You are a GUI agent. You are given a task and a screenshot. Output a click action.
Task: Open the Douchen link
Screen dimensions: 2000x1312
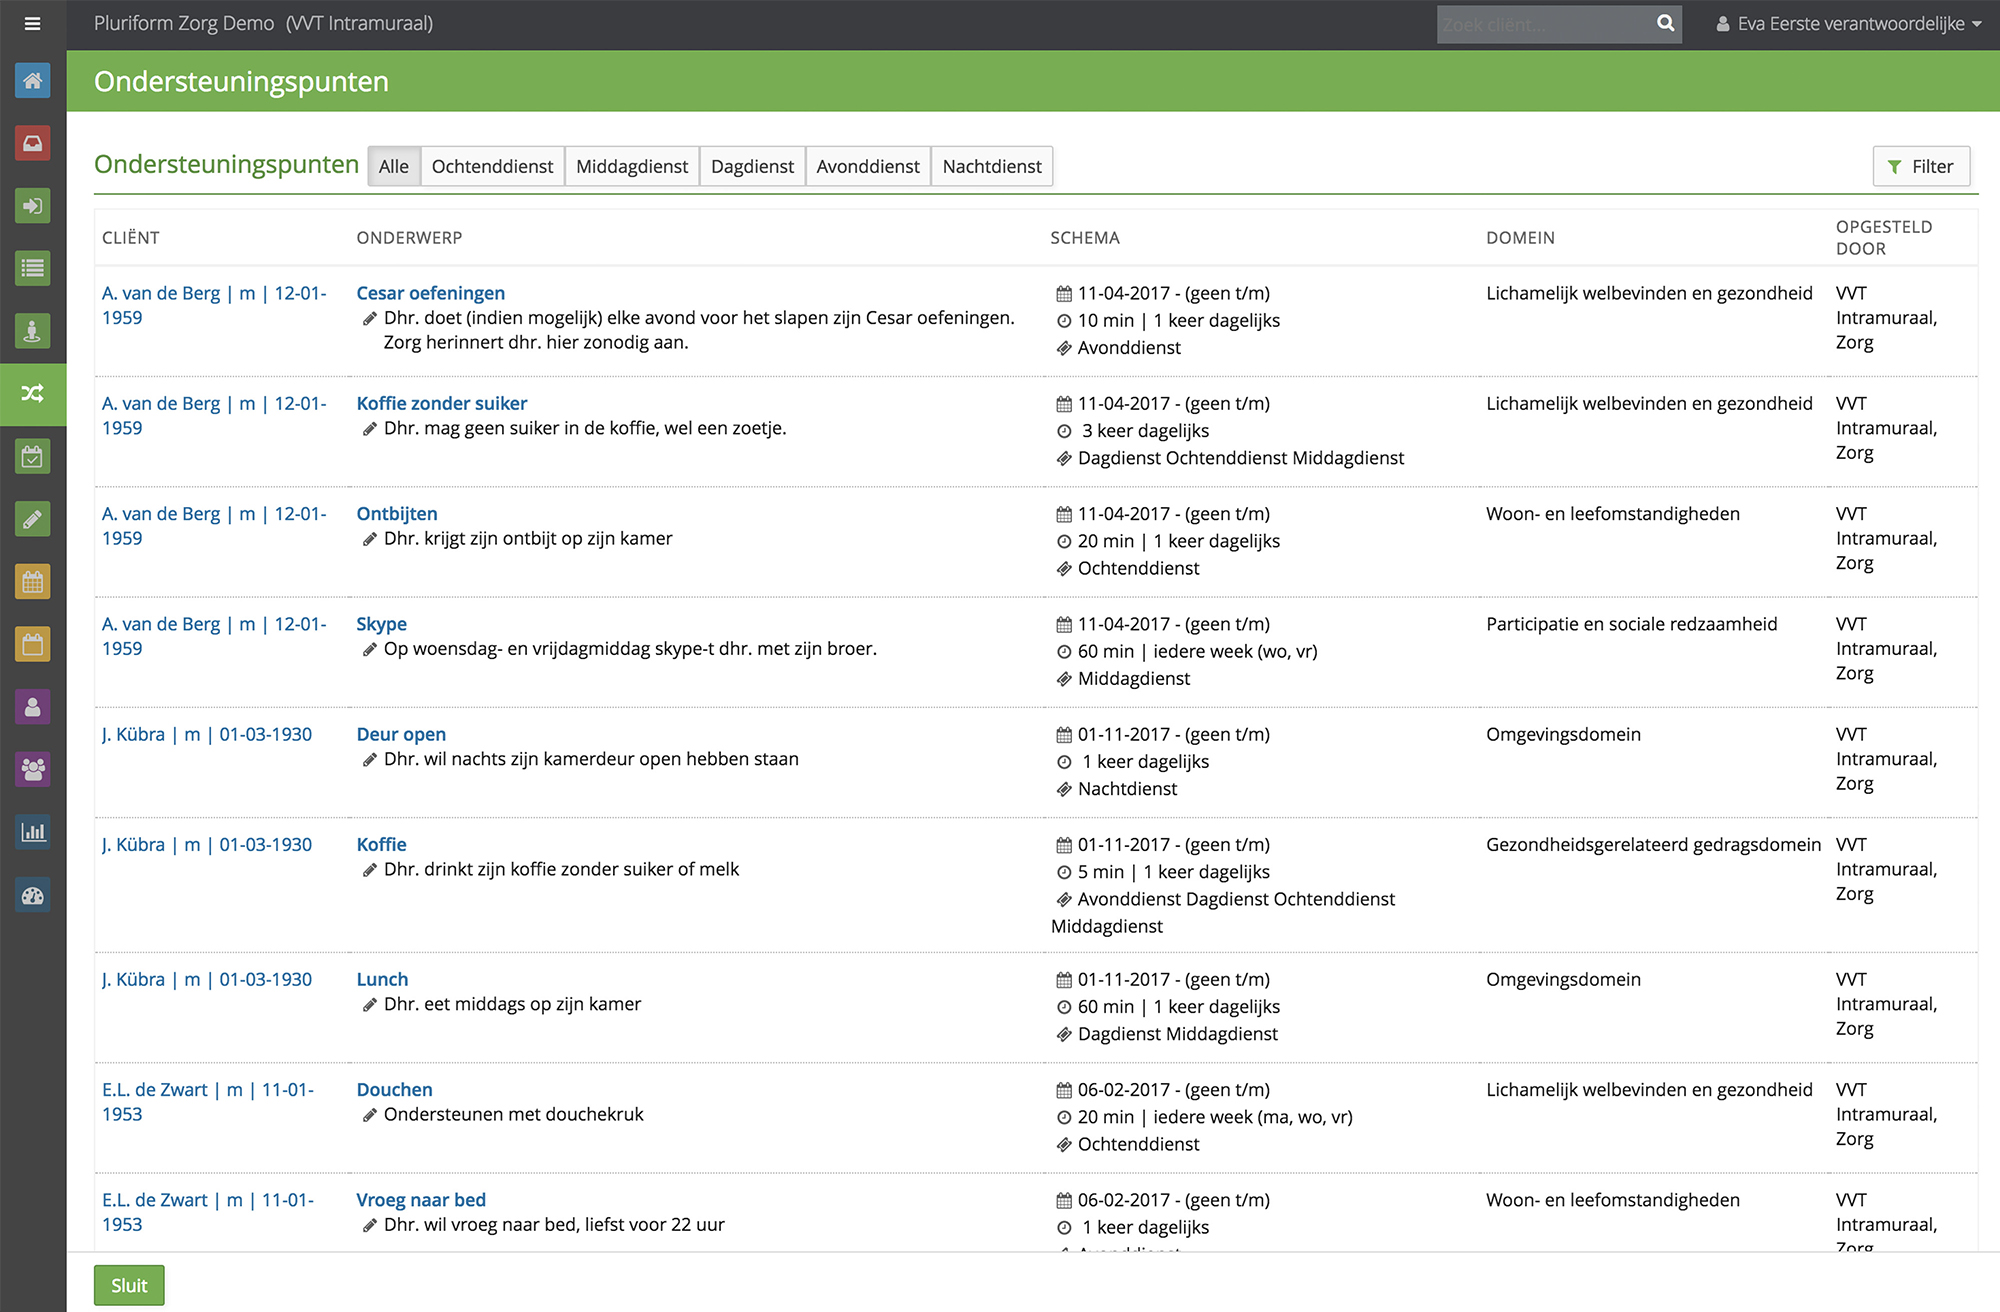[x=394, y=1089]
